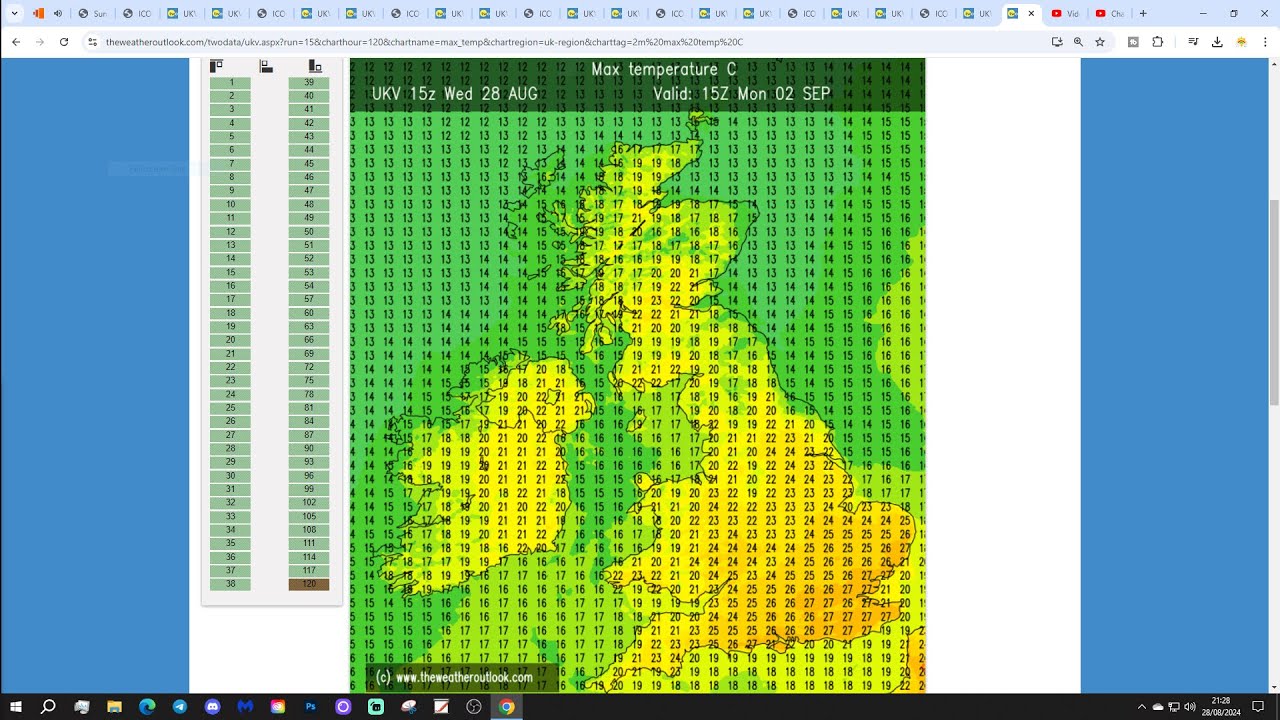1280x720 pixels.
Task: Open Telegram from the taskbar
Action: (x=179, y=706)
